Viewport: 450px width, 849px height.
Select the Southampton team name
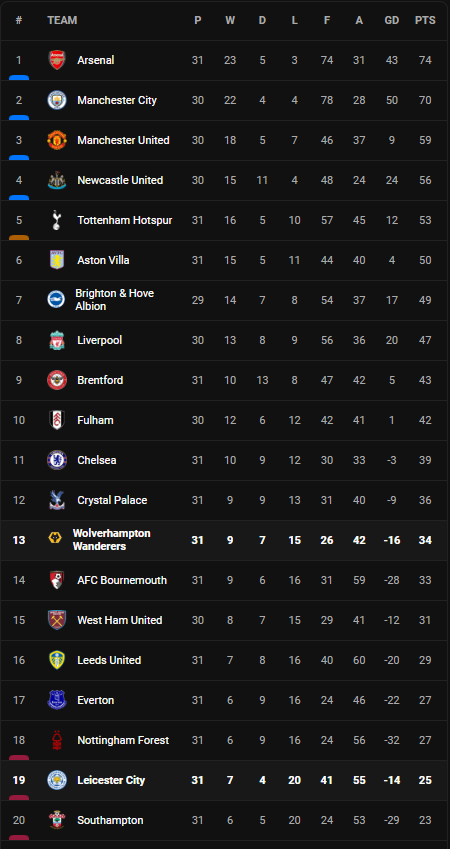click(110, 820)
